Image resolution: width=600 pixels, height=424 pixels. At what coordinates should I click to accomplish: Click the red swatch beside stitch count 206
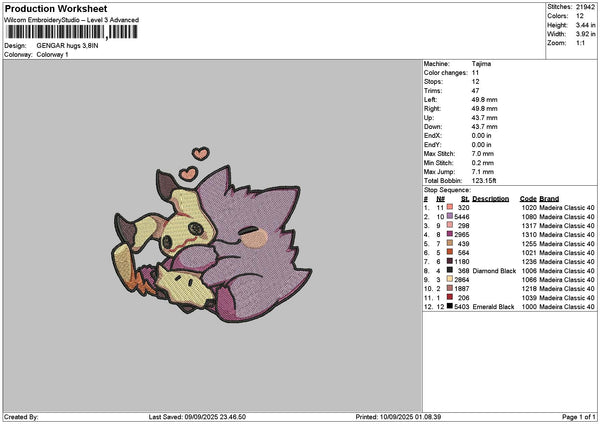450,298
